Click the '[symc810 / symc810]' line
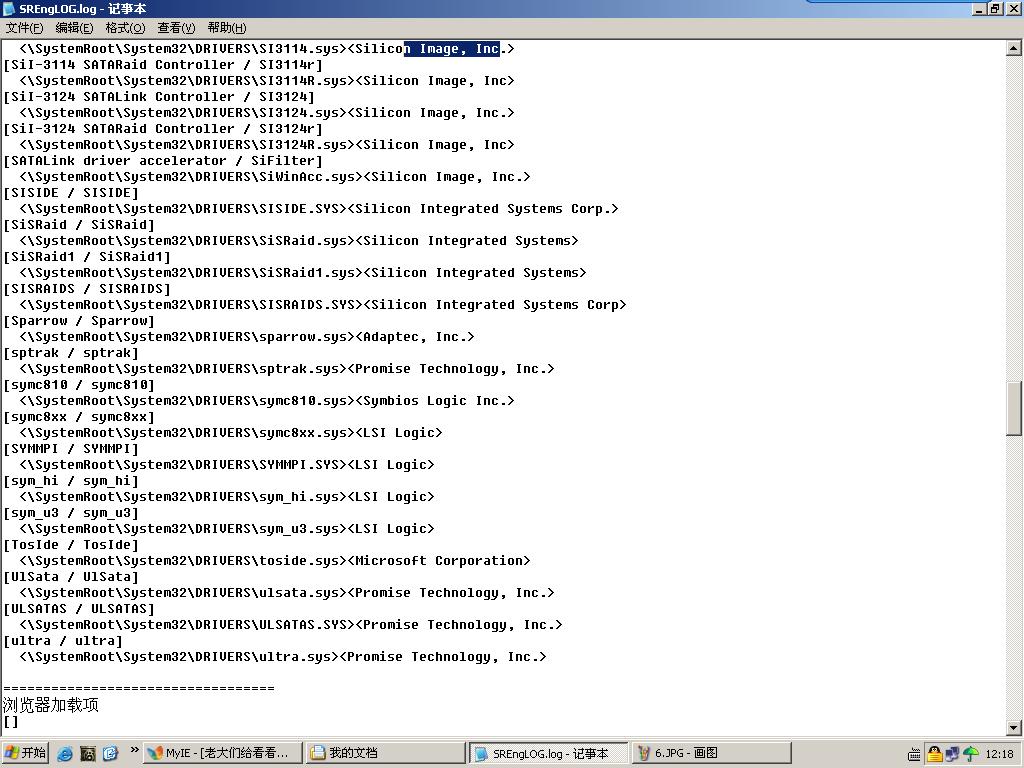1024x768 pixels. coord(79,385)
